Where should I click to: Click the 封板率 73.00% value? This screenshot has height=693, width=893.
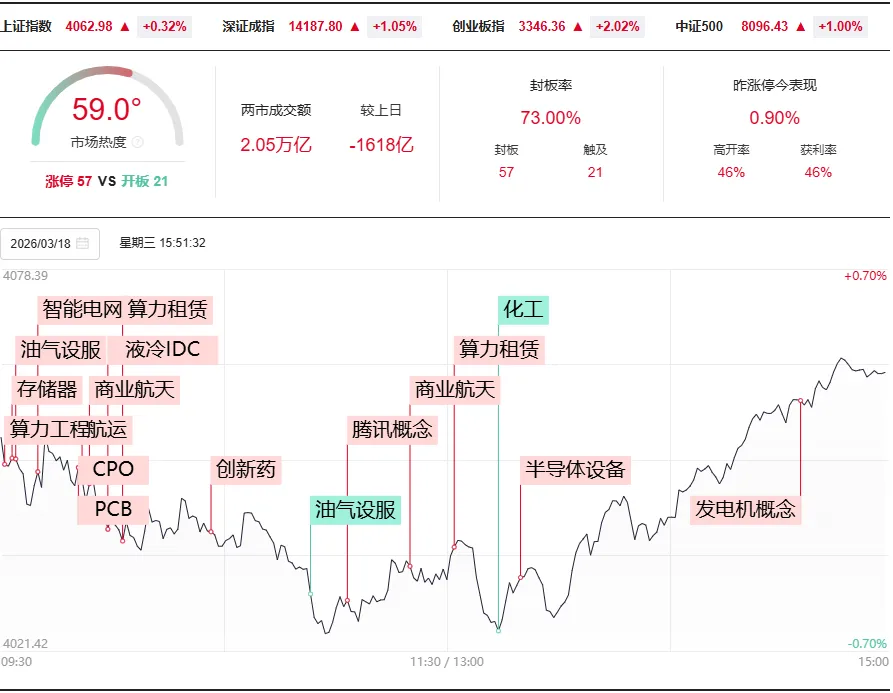tap(551, 118)
